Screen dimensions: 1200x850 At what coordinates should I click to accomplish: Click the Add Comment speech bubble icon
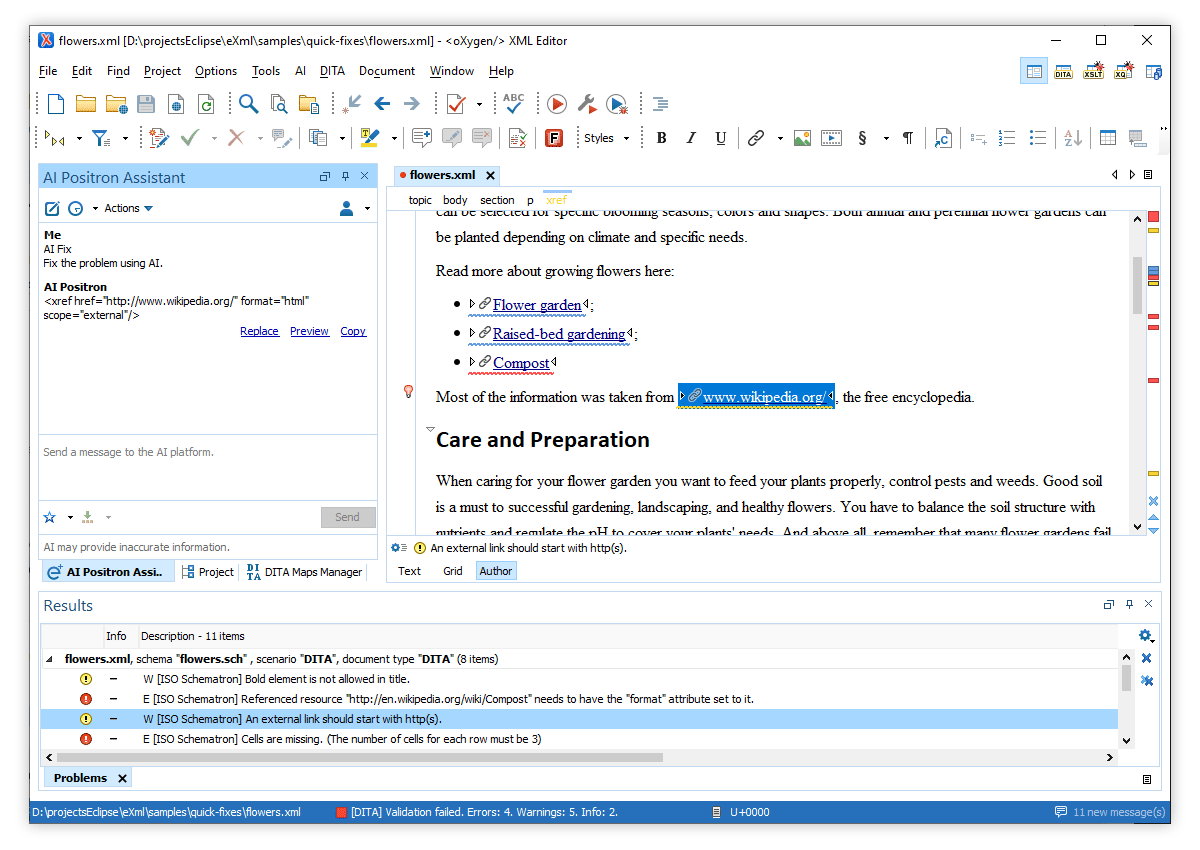(422, 138)
